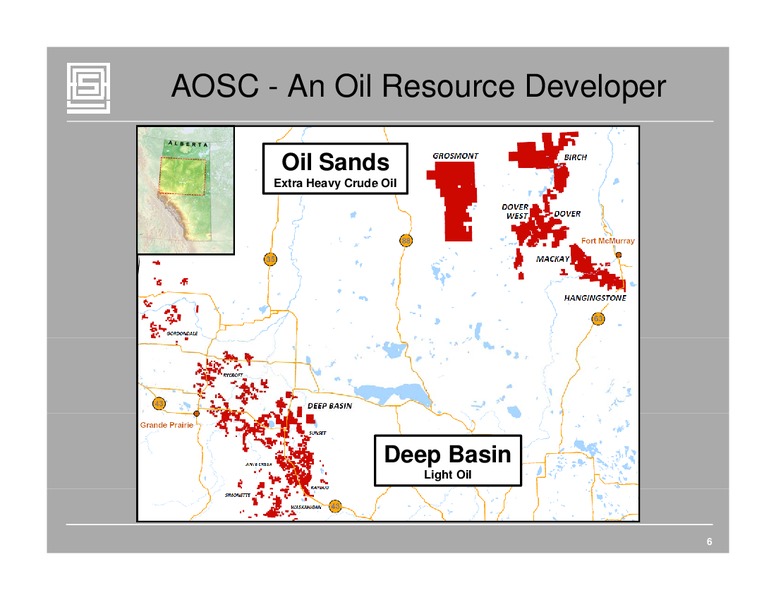The width and height of the screenshot is (776, 600).
Task: Click the WASKAHIGAN label
Action: [306, 507]
